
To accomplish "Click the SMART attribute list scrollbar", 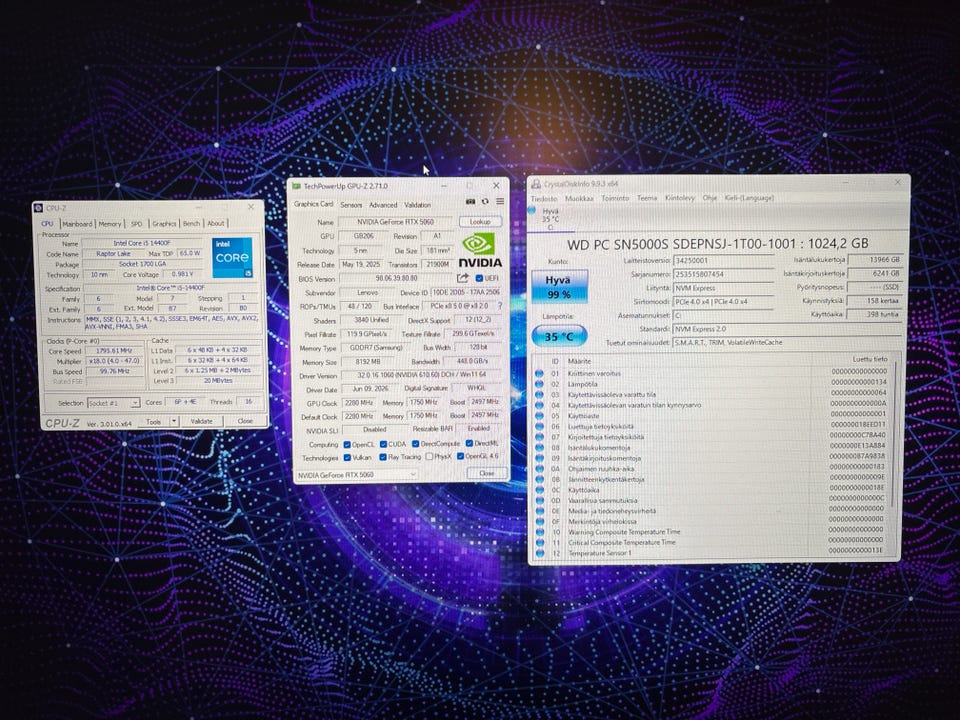I will [895, 434].
